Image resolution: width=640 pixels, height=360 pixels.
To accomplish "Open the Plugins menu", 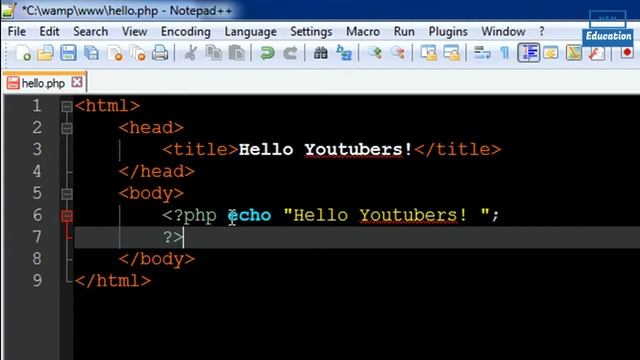I will pos(448,31).
